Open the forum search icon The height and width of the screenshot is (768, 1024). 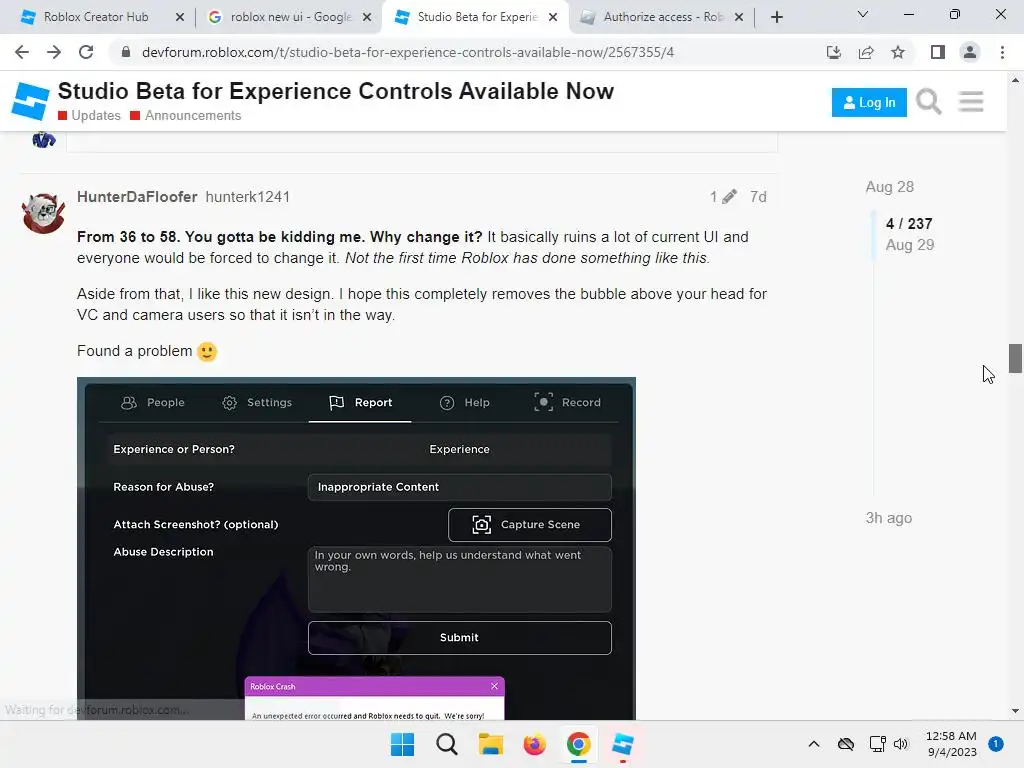click(928, 102)
